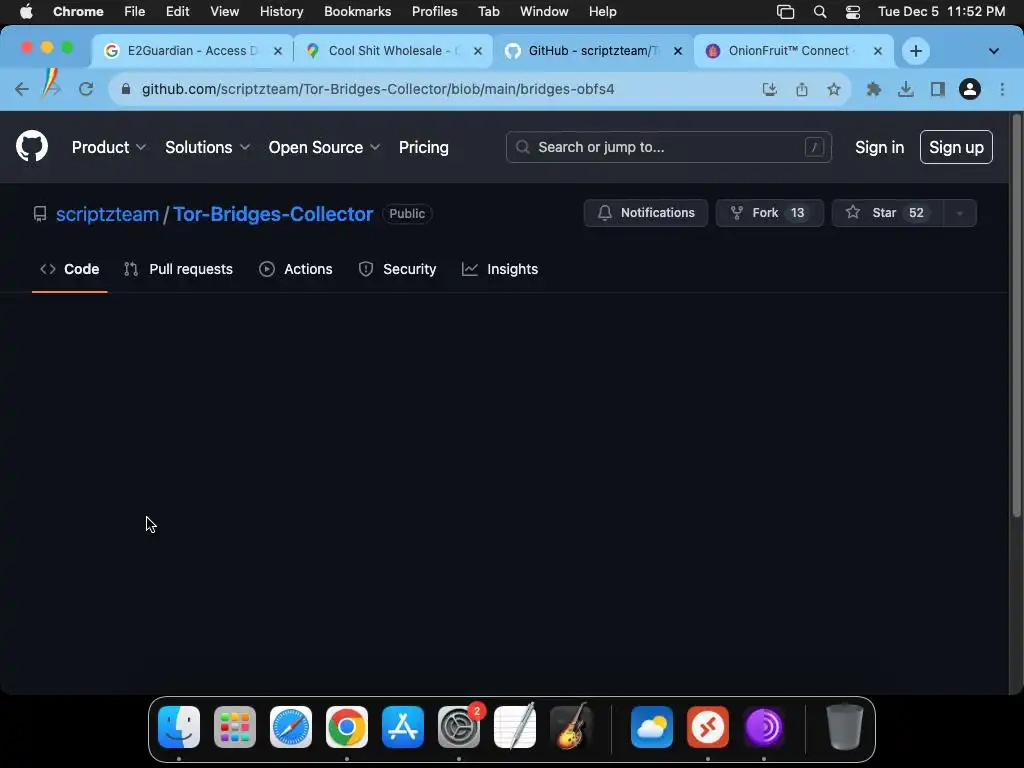Click the page vertical scrollbar
This screenshot has height=768, width=1024.
click(x=1016, y=315)
